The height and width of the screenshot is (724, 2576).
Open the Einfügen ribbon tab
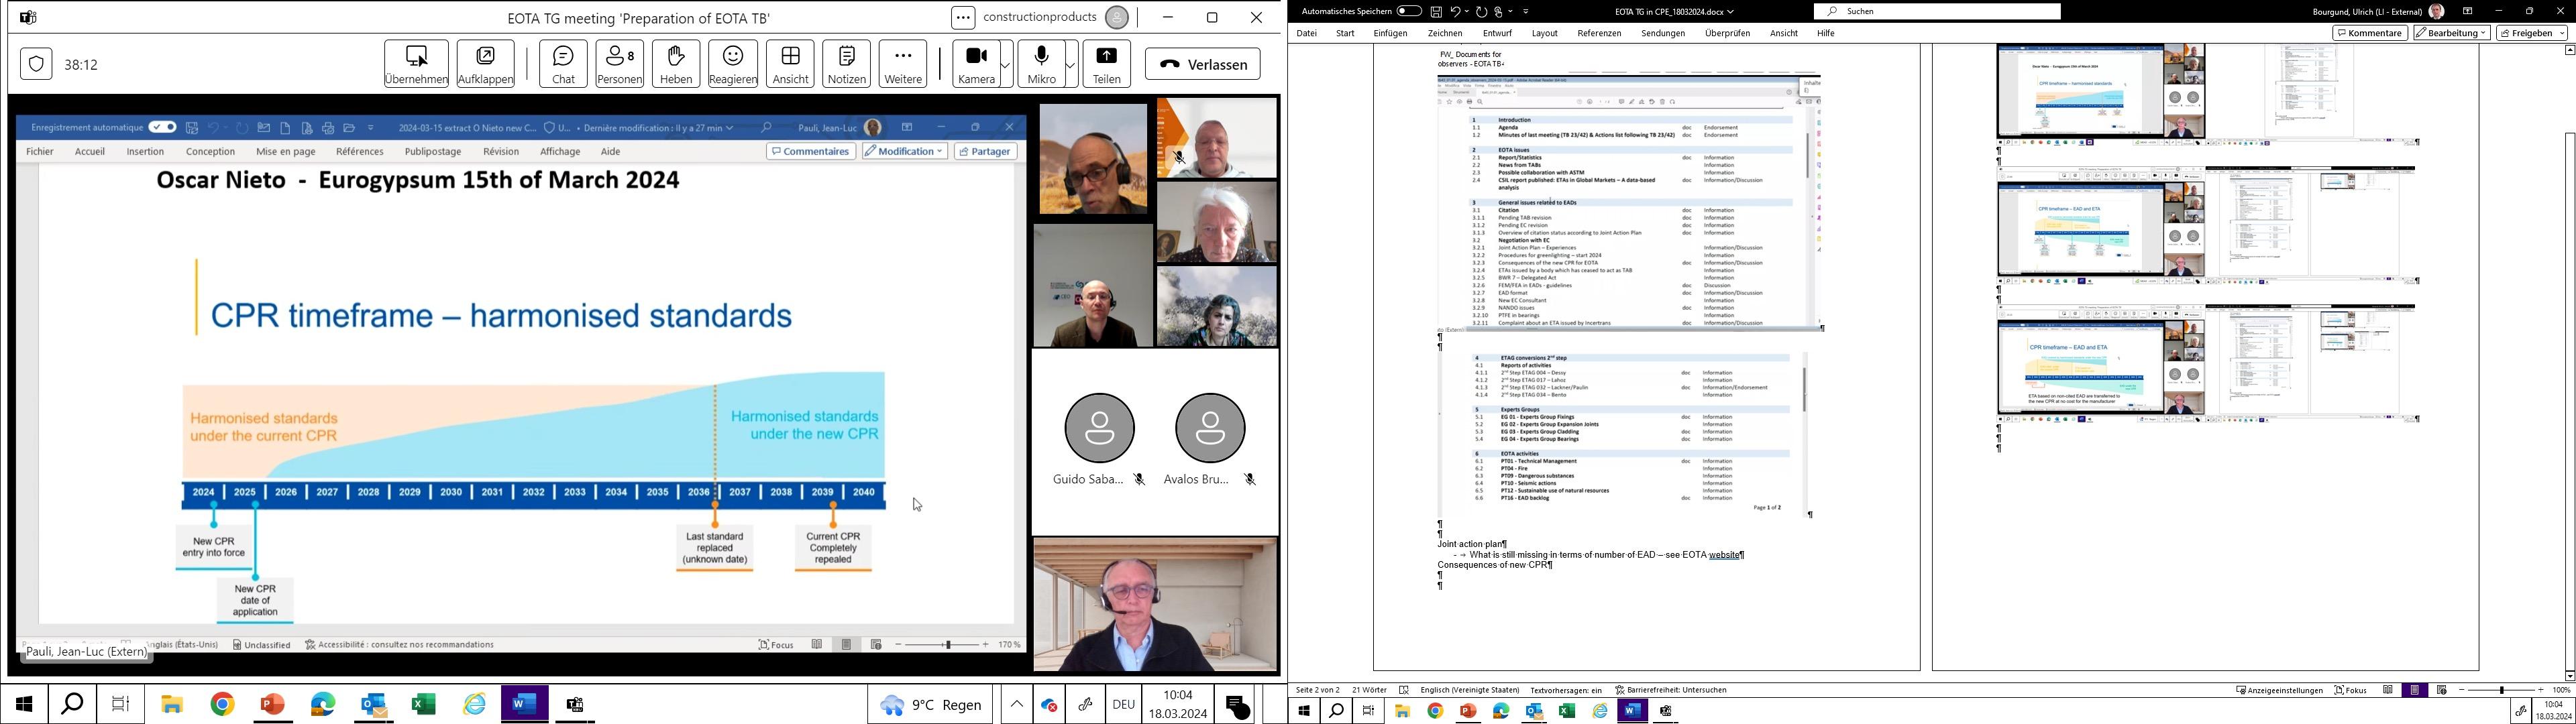1390,33
